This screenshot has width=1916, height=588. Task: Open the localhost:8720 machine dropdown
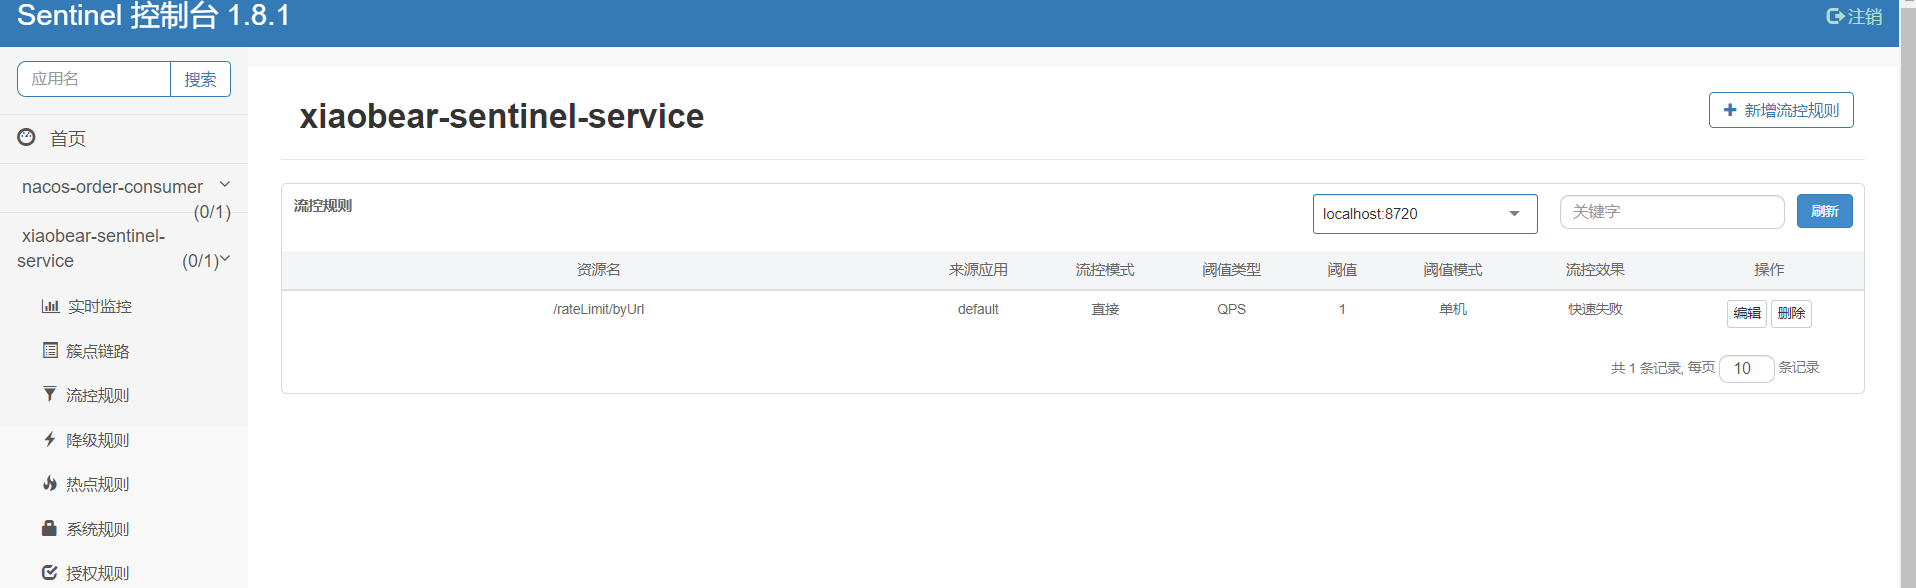[1425, 214]
